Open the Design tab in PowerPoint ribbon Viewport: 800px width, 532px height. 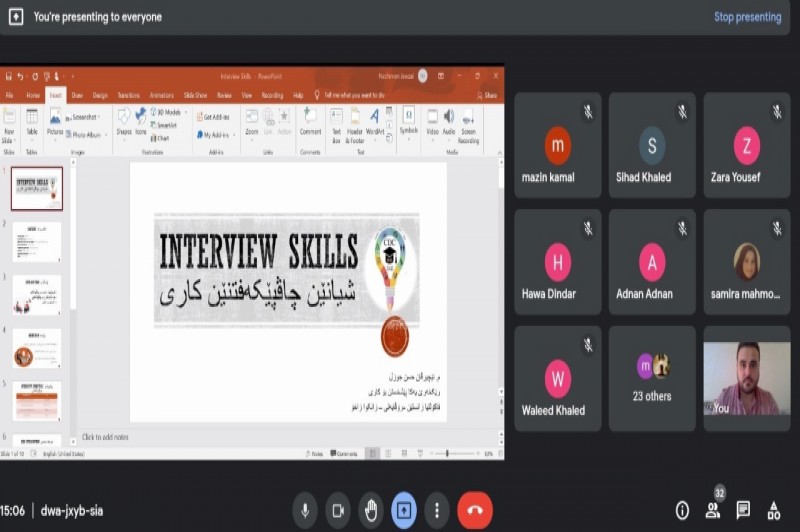[100, 95]
